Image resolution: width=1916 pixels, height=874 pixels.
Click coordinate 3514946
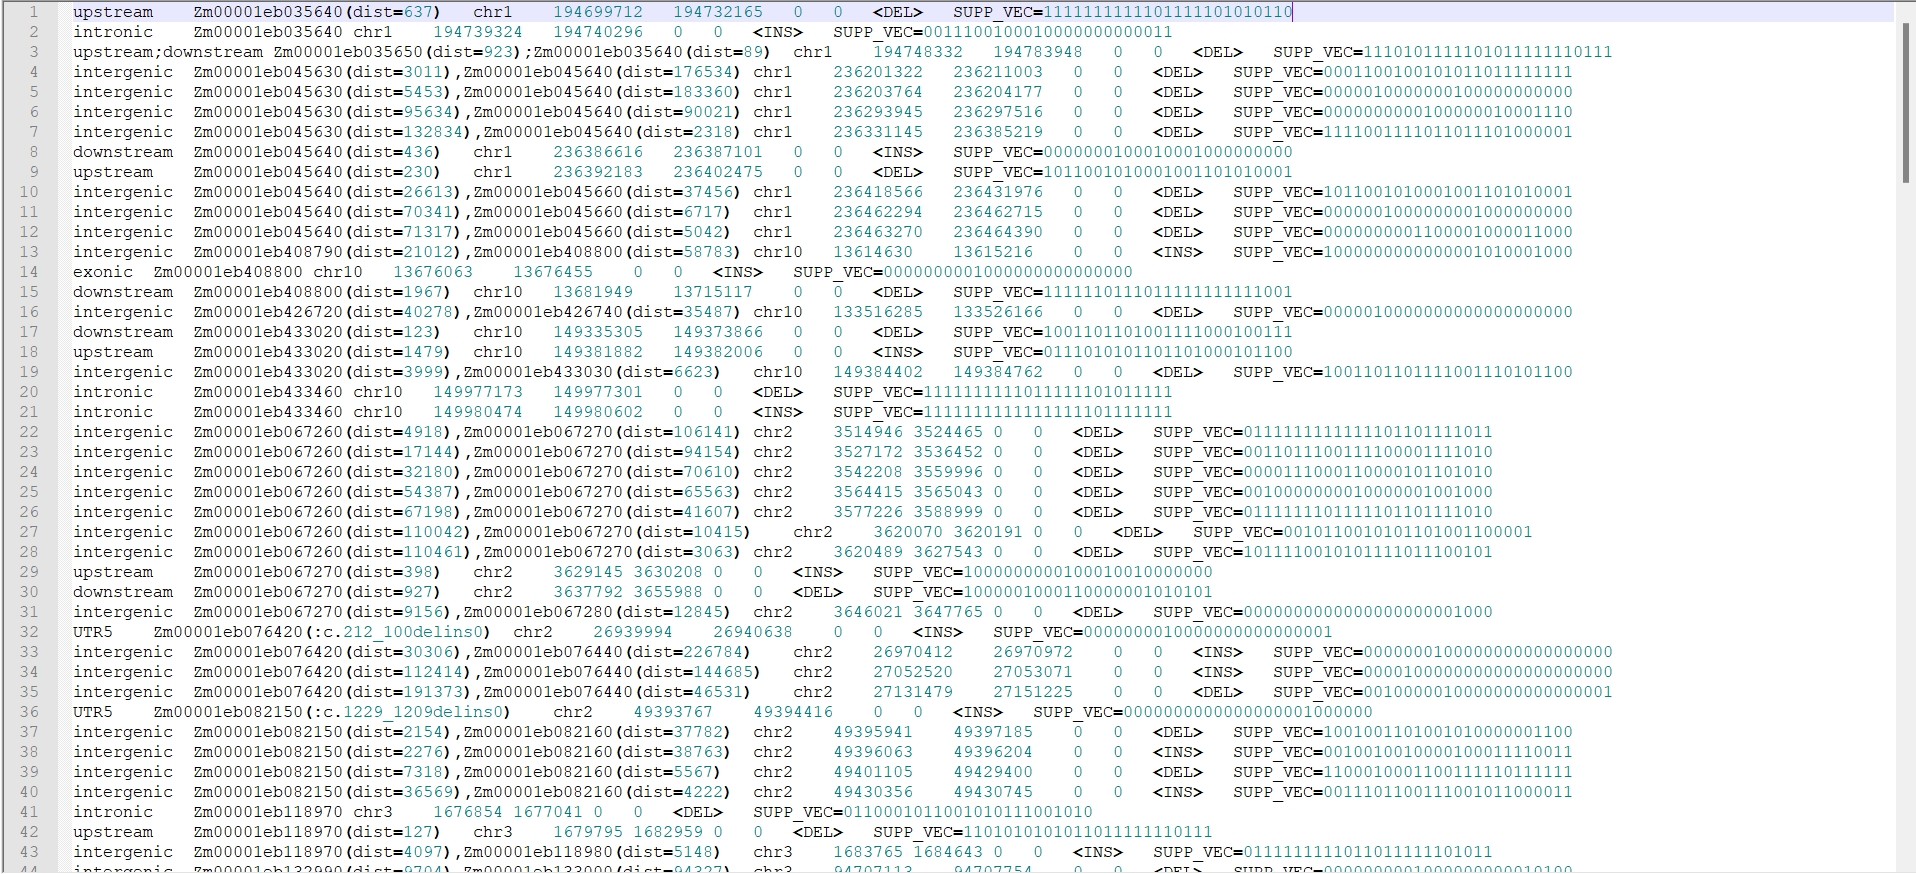(x=868, y=432)
